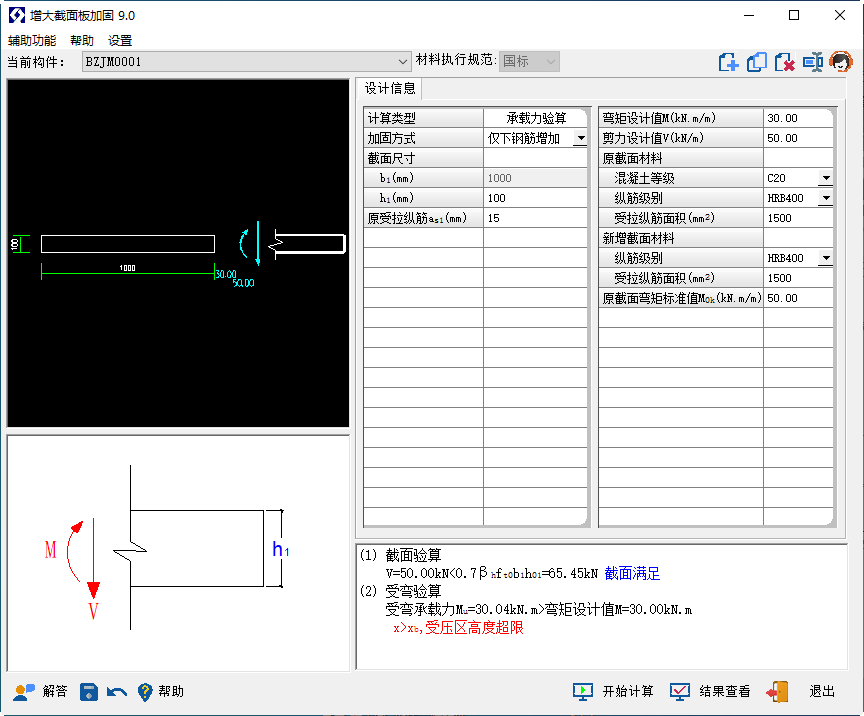Click the 开始计算 button

(614, 691)
